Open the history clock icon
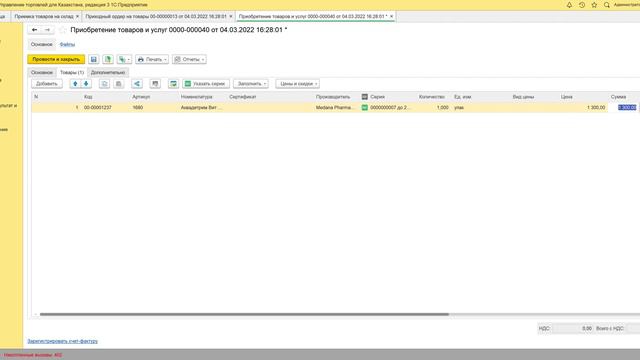Viewport: 640px width, 360px height. pyautogui.click(x=582, y=5)
